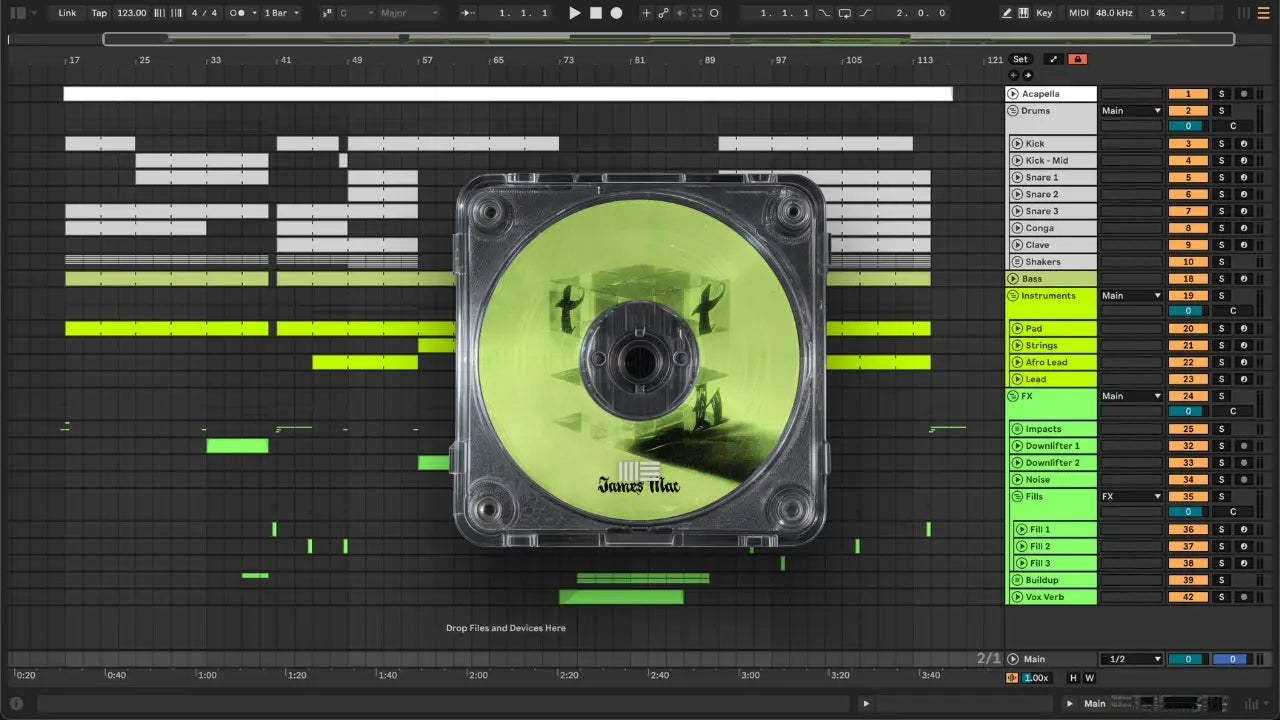Click the bottom status bar play button
Image resolution: width=1280 pixels, height=720 pixels.
point(866,703)
